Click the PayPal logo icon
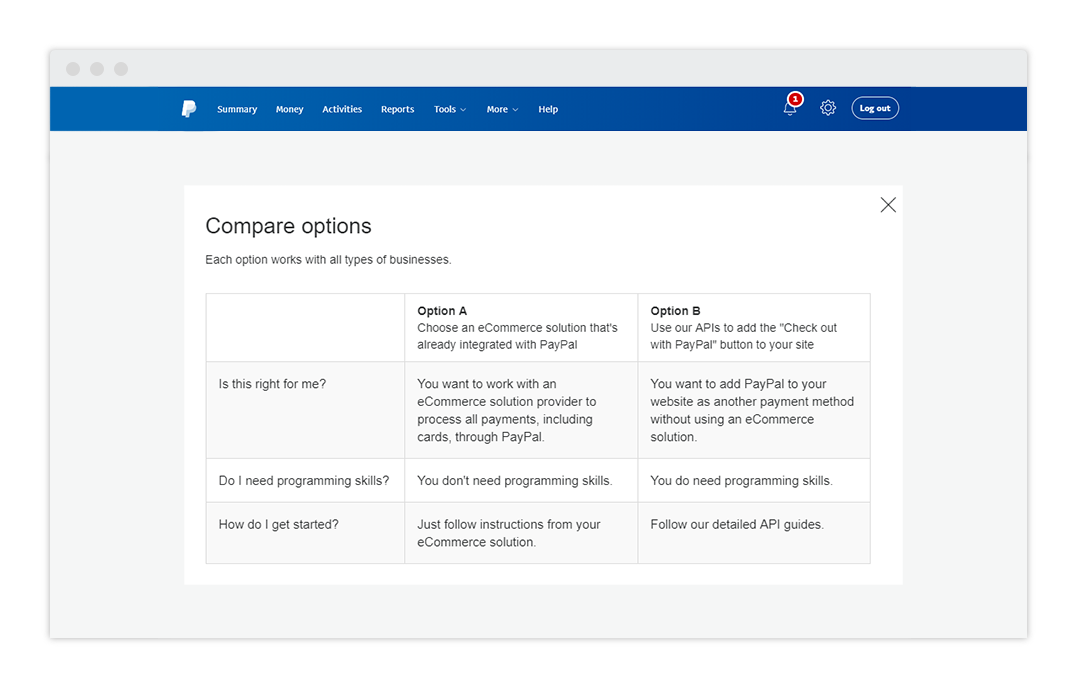 [x=189, y=109]
